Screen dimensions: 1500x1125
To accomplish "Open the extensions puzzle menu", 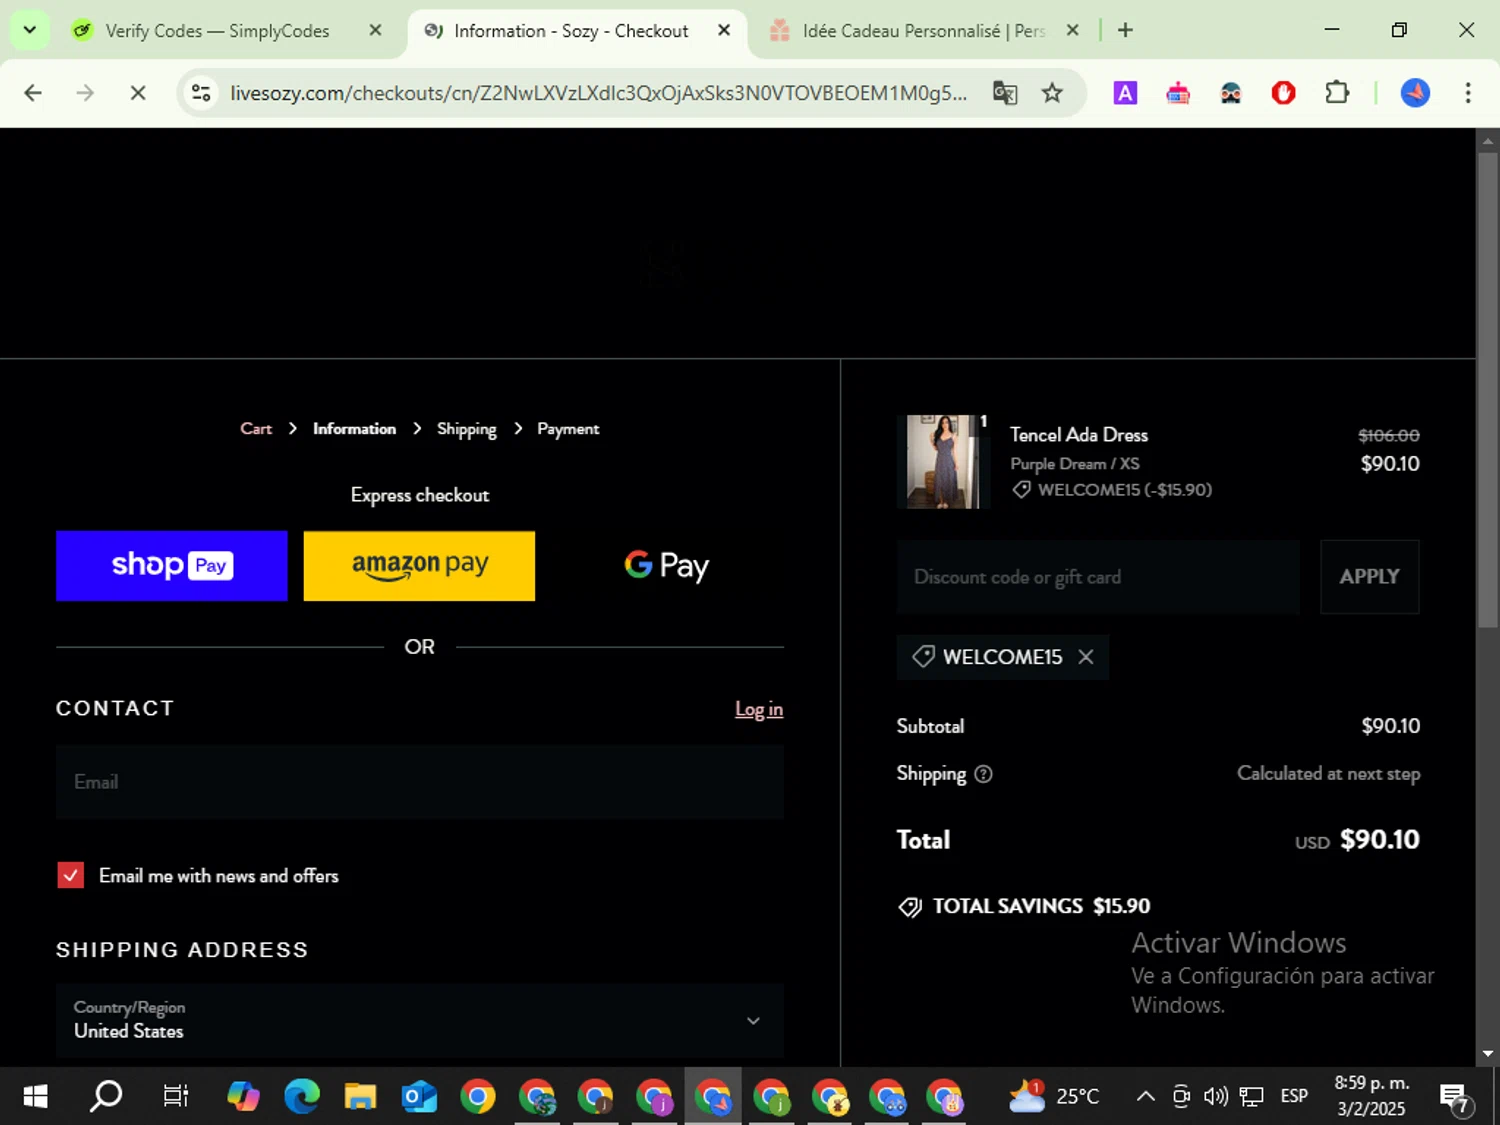I will pos(1337,93).
